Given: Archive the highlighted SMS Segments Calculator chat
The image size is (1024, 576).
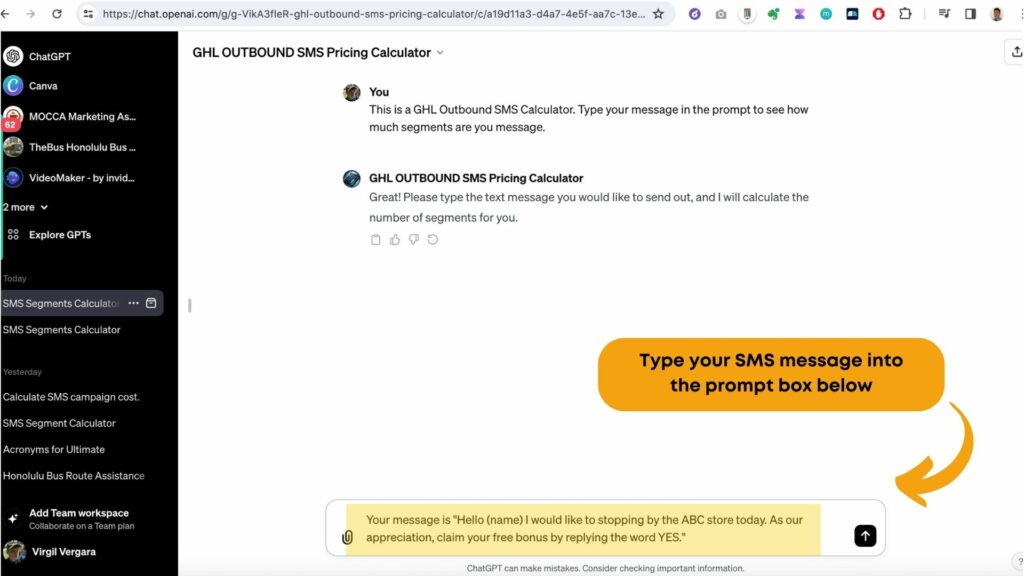Looking at the screenshot, I should (x=151, y=303).
